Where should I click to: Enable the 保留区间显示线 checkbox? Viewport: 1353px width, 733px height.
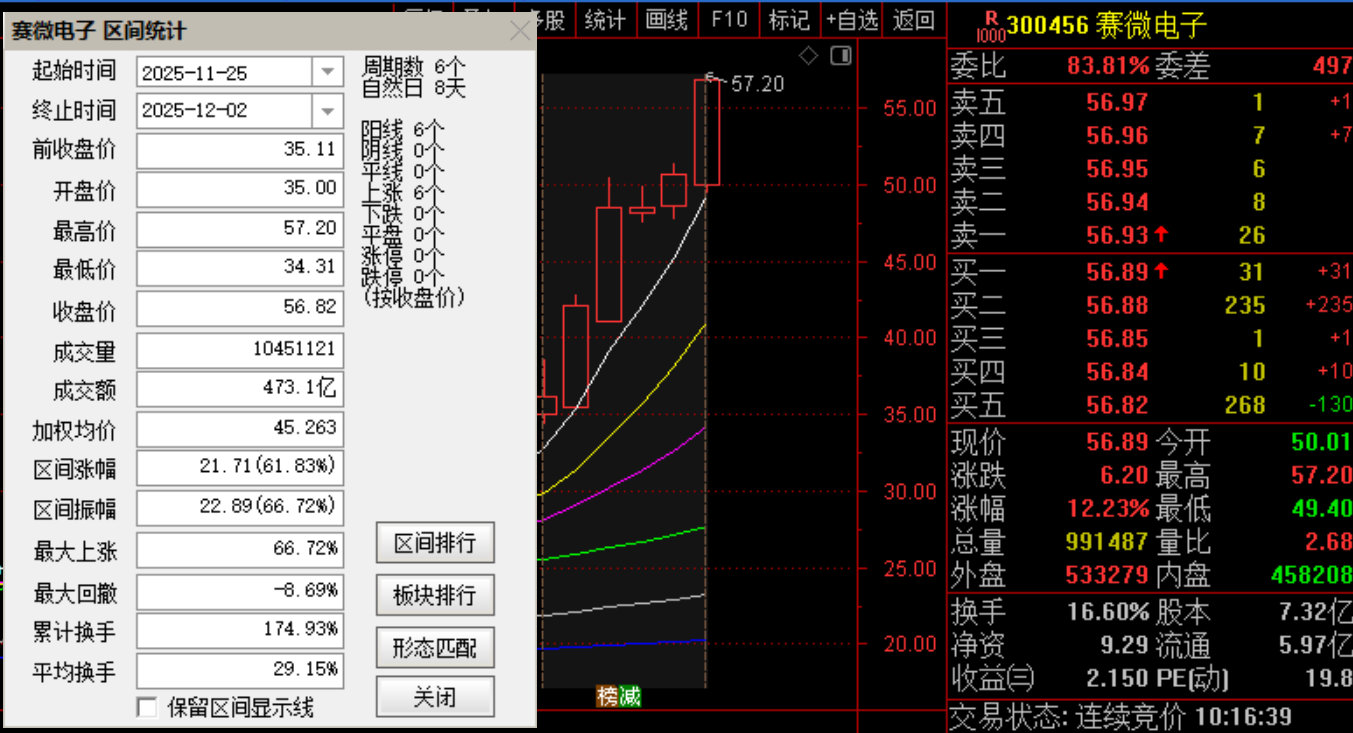[x=147, y=708]
